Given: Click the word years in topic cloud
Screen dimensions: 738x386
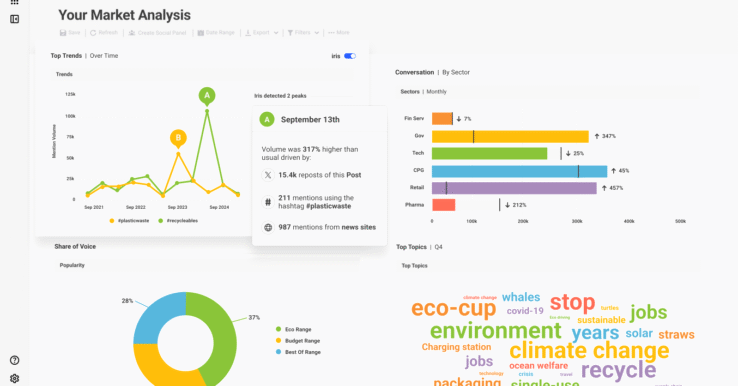Looking at the screenshot, I should point(595,333).
